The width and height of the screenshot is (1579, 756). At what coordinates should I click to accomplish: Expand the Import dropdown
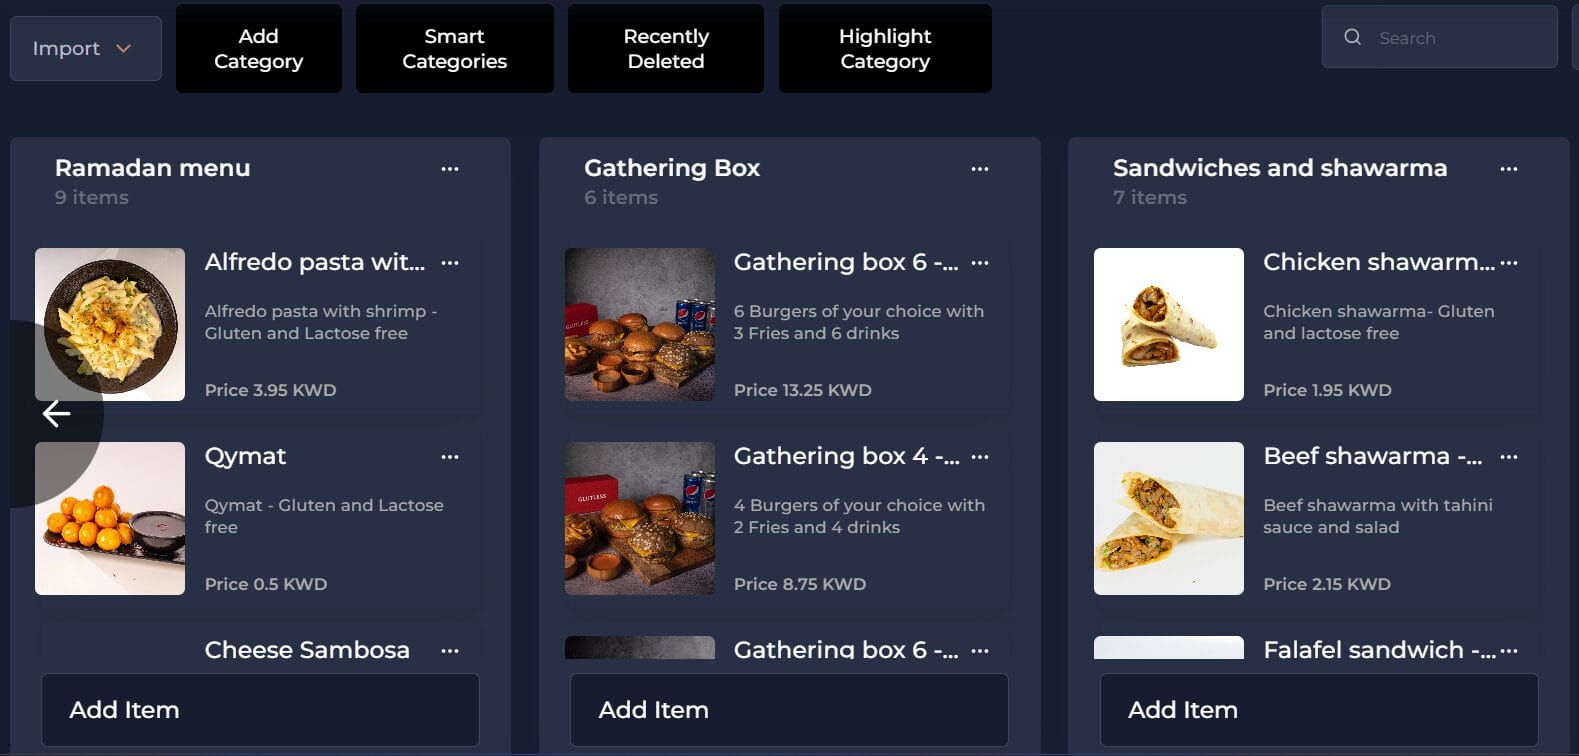[x=85, y=48]
